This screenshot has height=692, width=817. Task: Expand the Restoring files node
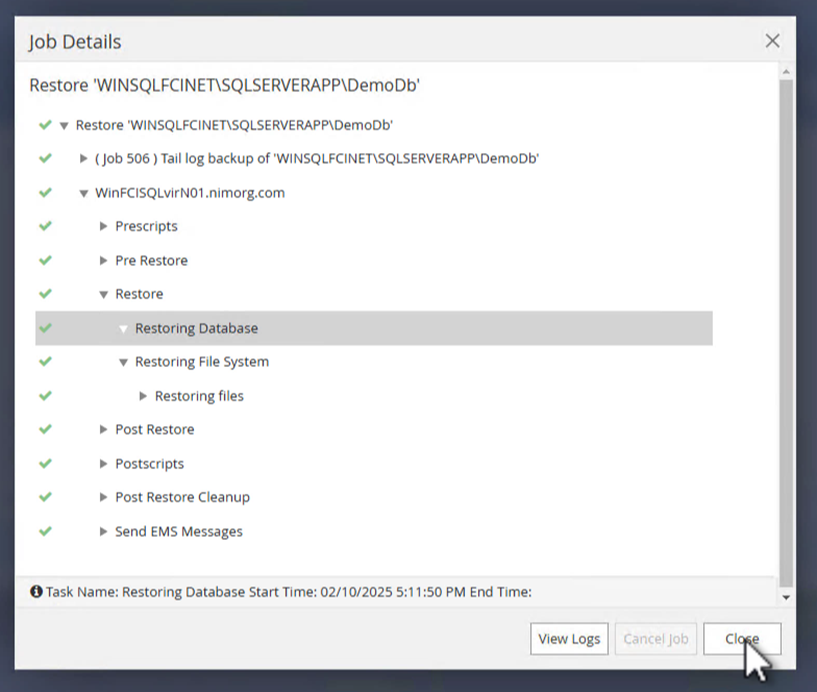pyautogui.click(x=144, y=396)
